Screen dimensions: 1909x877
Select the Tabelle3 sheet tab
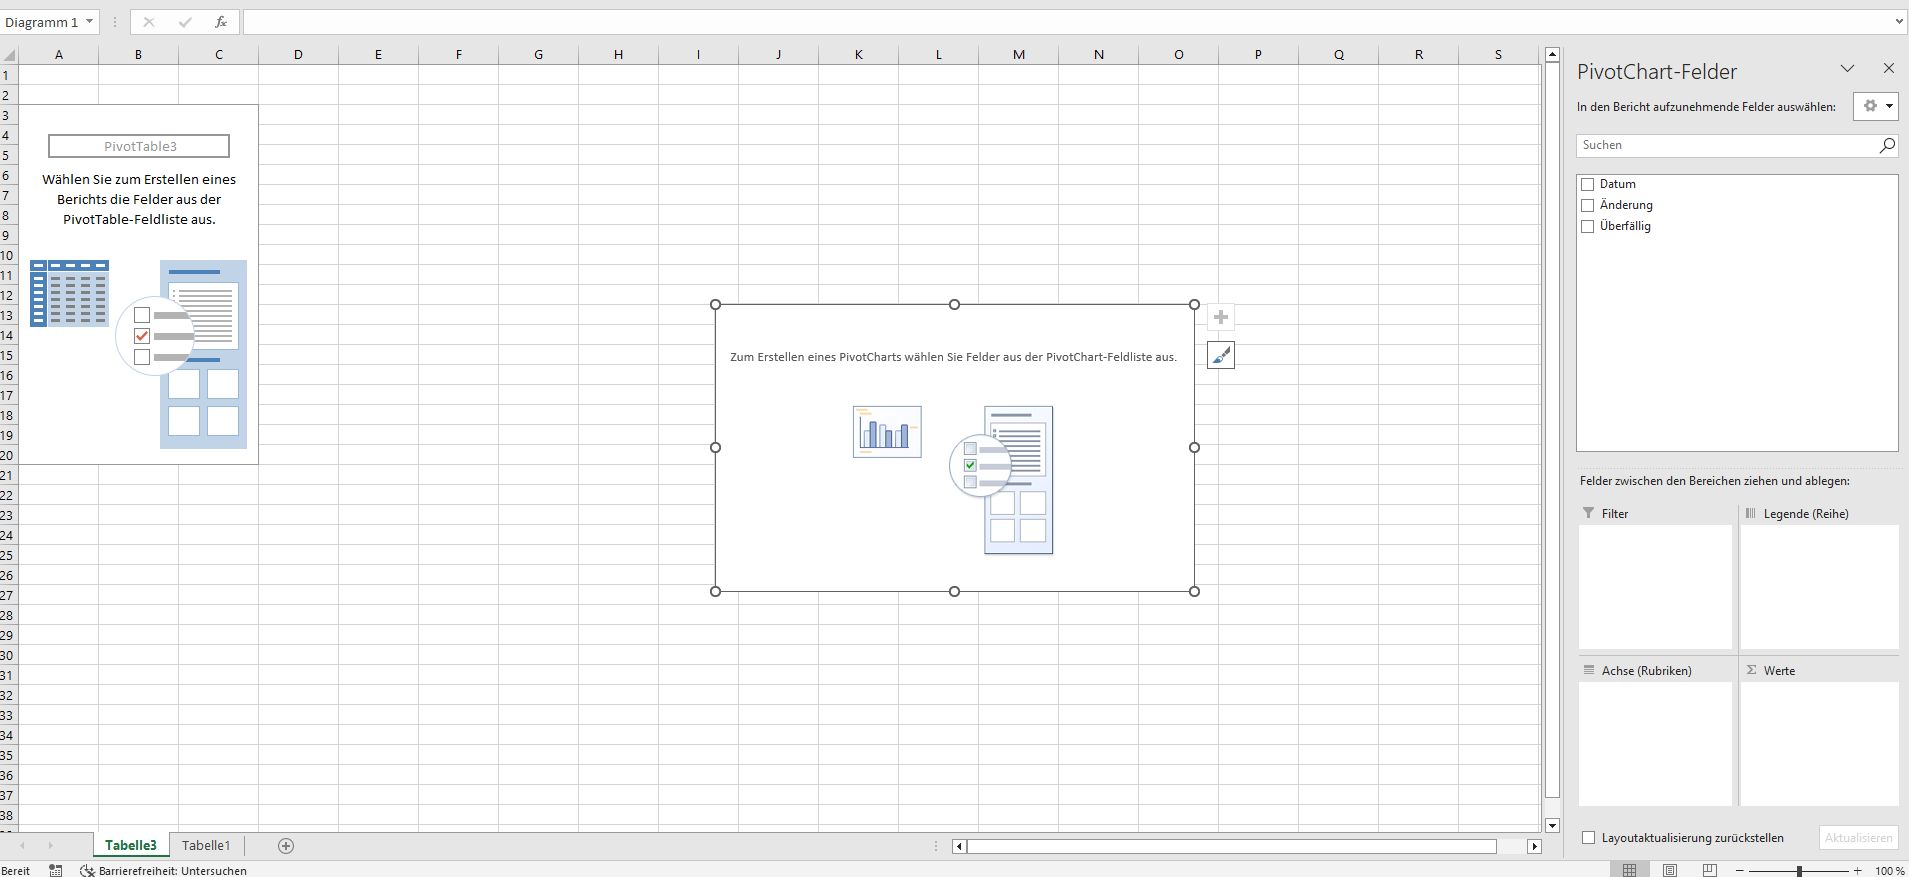(131, 846)
